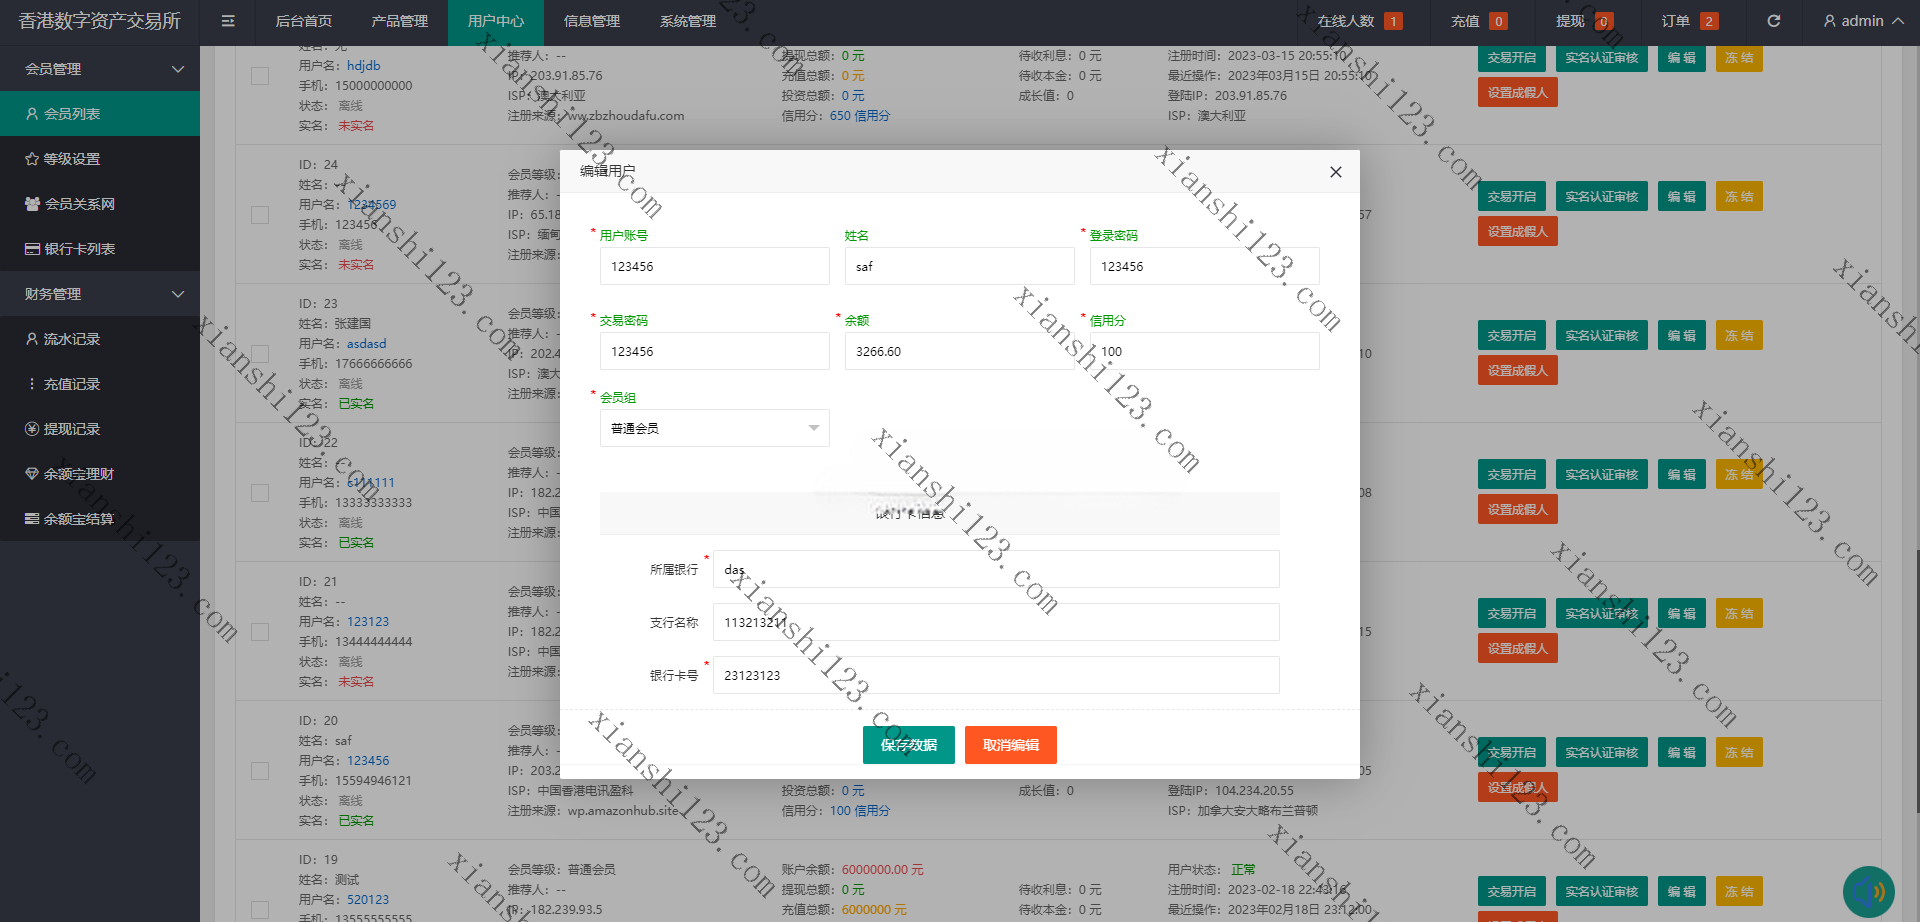This screenshot has height=922, width=1920.
Task: Open username link 520123
Action: tap(368, 900)
